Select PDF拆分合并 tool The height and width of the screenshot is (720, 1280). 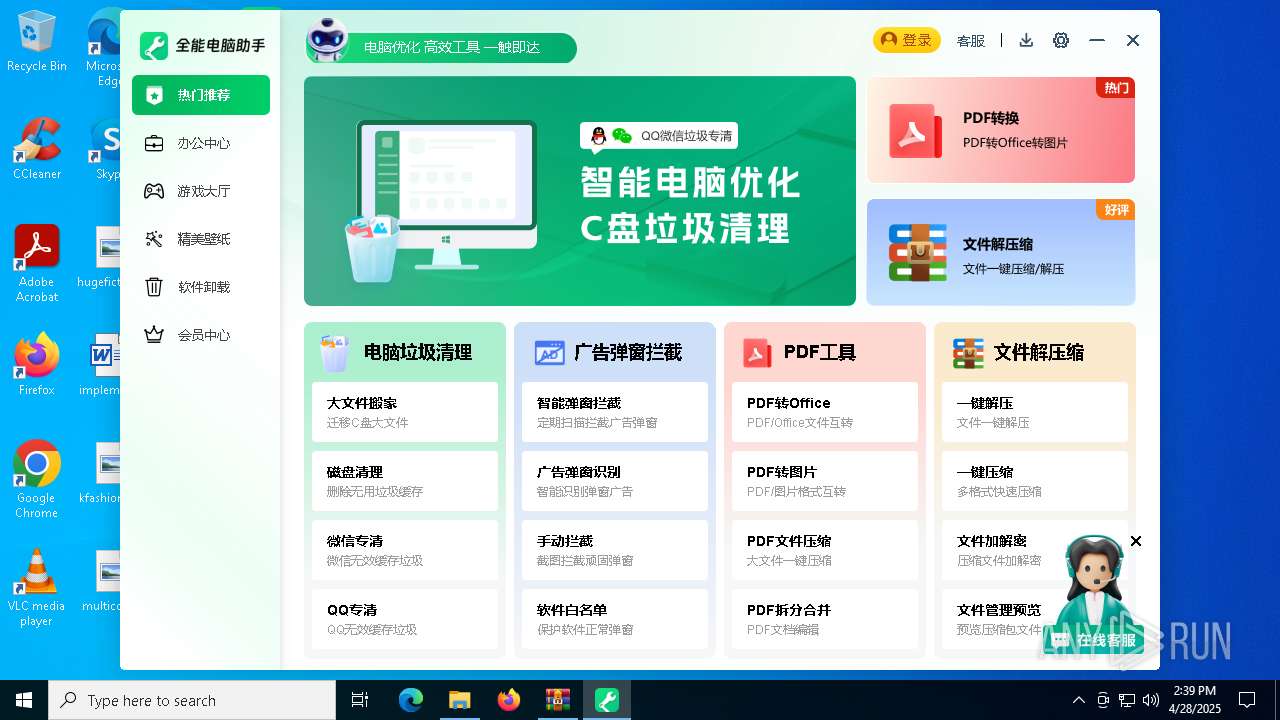[x=825, y=619]
